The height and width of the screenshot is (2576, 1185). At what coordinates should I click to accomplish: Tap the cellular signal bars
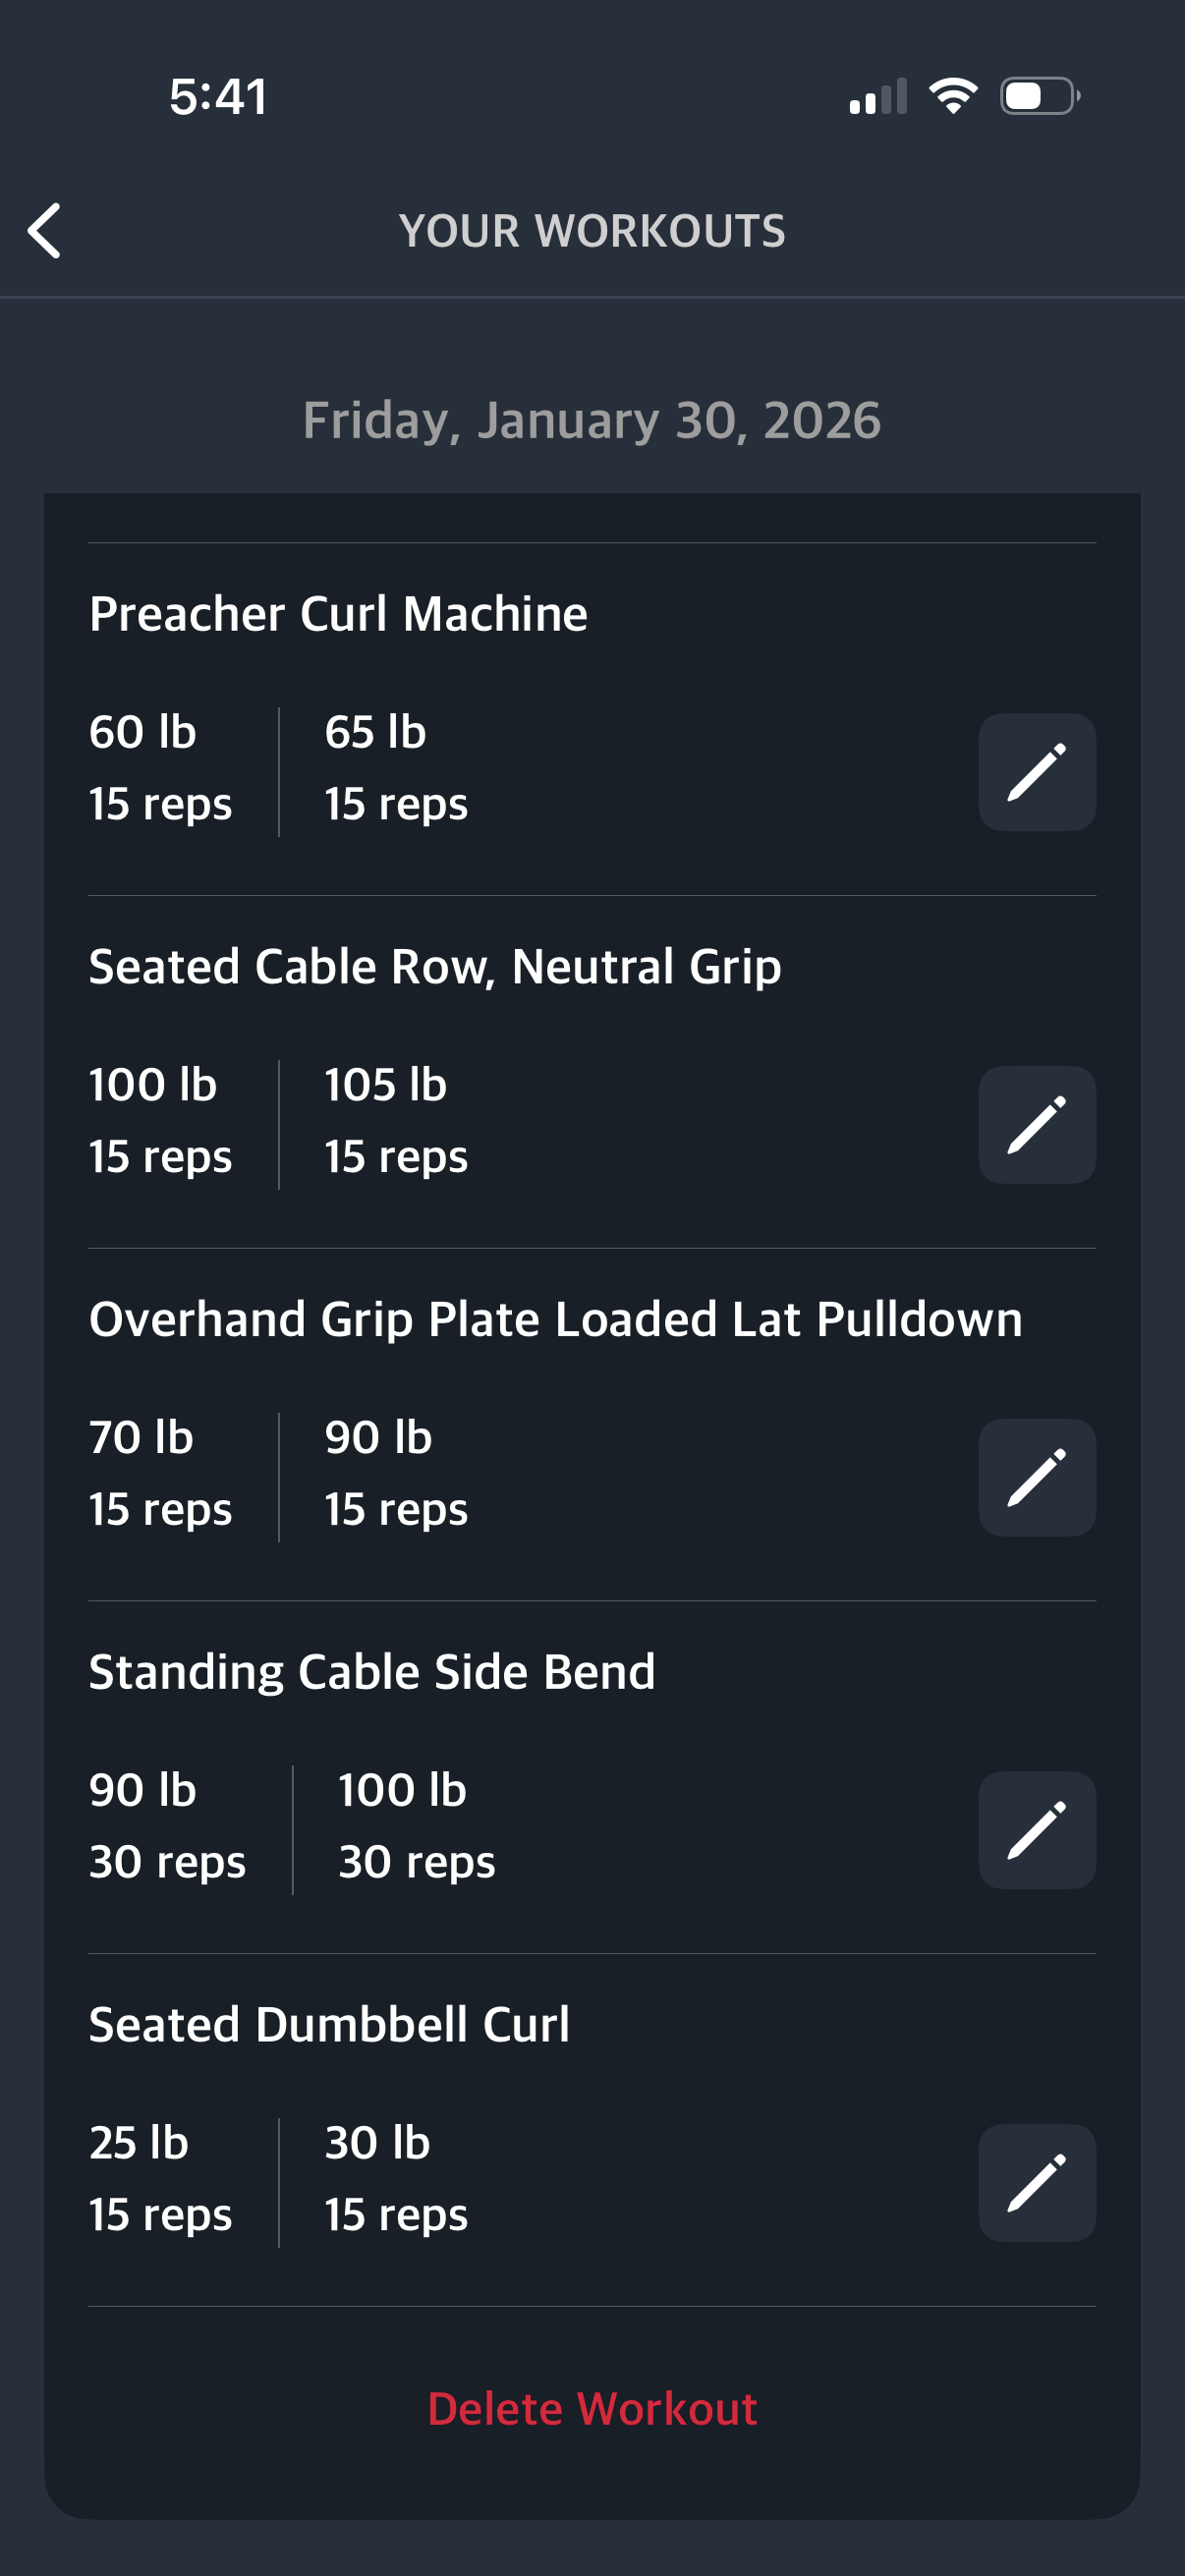pos(878,97)
